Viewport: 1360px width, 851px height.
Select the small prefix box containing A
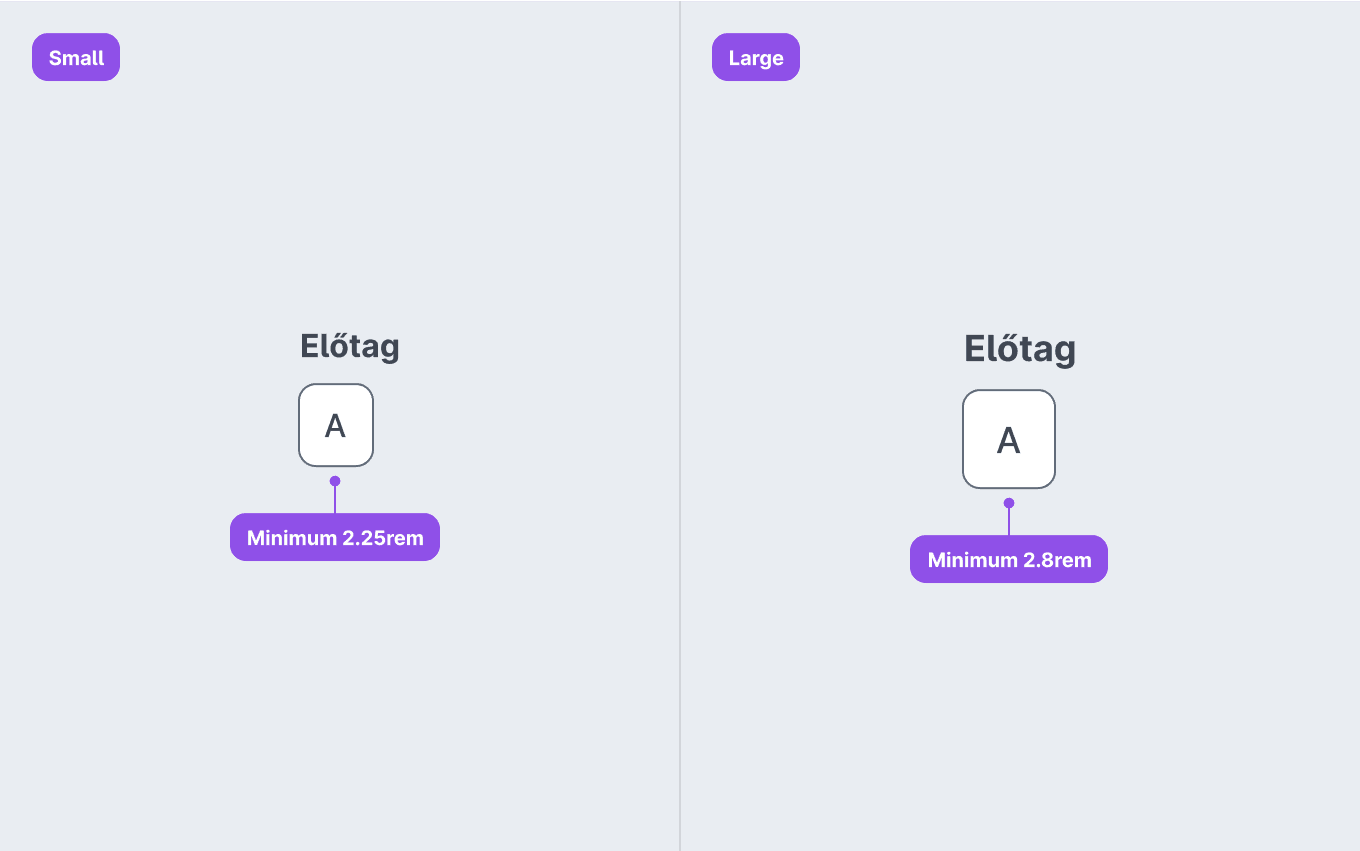(x=336, y=425)
